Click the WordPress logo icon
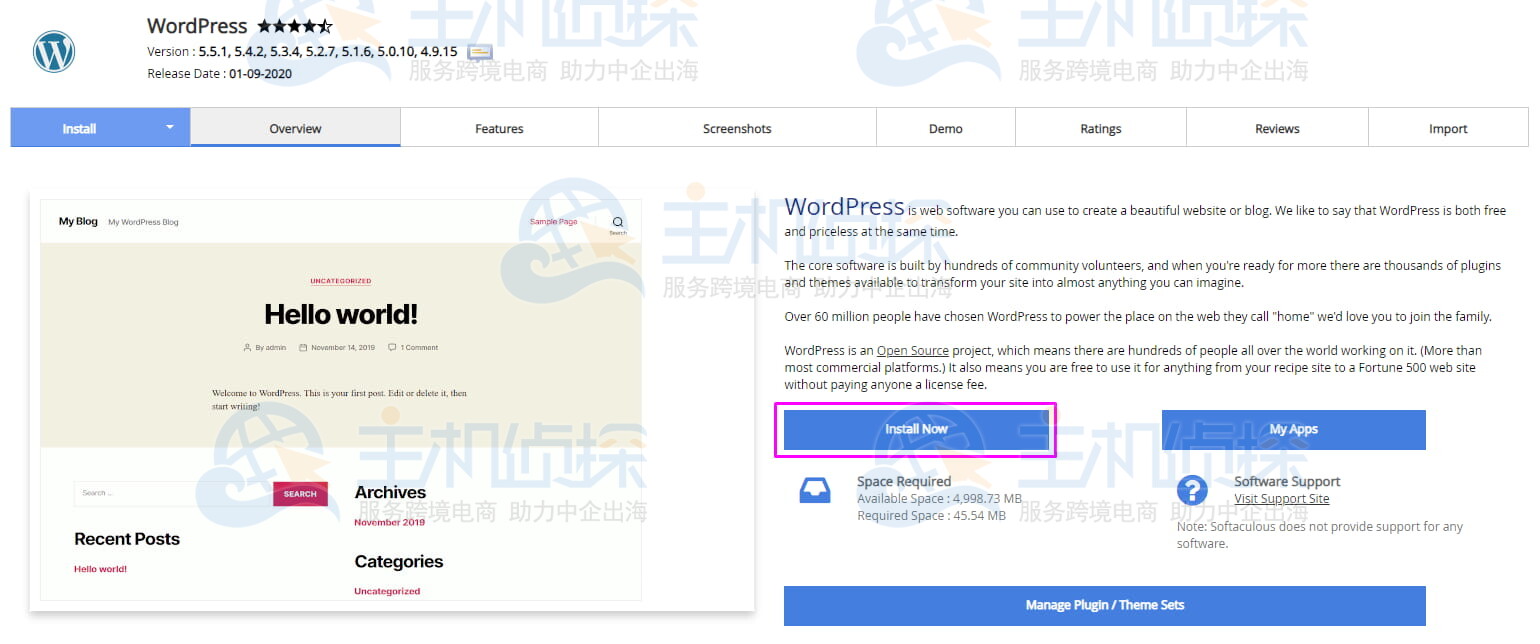Screen dimensions: 1540x644 [x=52, y=51]
